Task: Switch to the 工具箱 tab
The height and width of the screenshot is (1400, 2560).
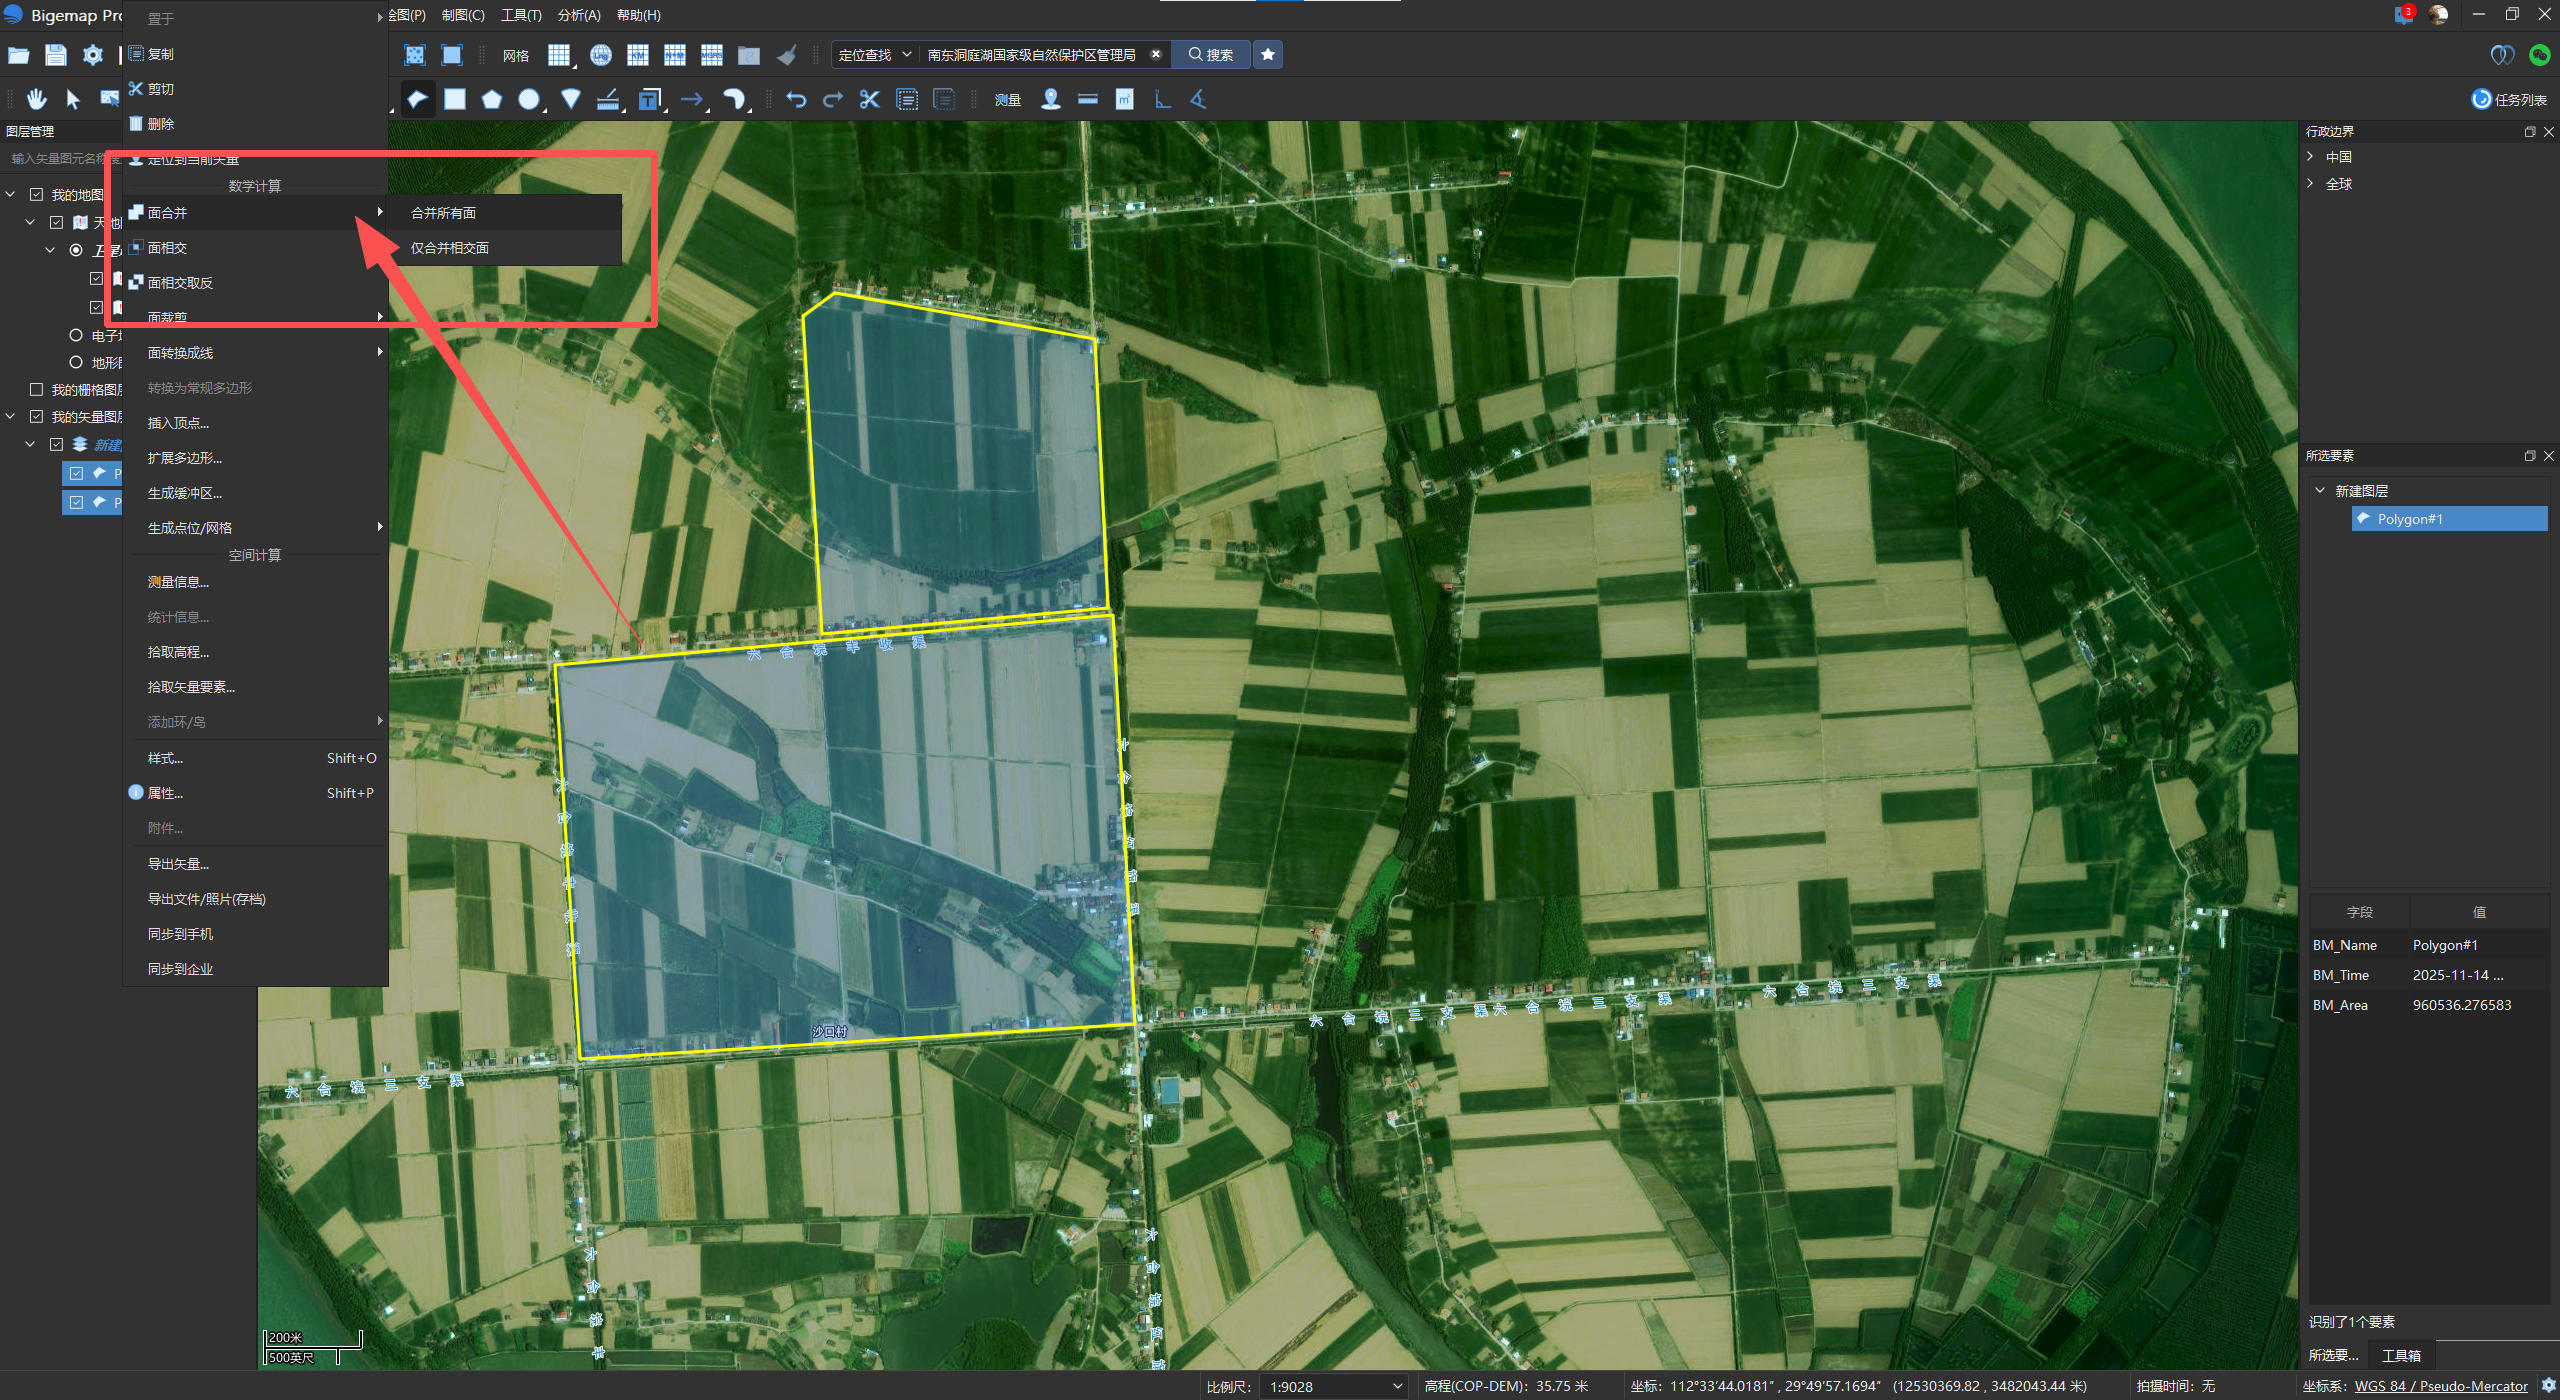Action: pos(2401,1355)
